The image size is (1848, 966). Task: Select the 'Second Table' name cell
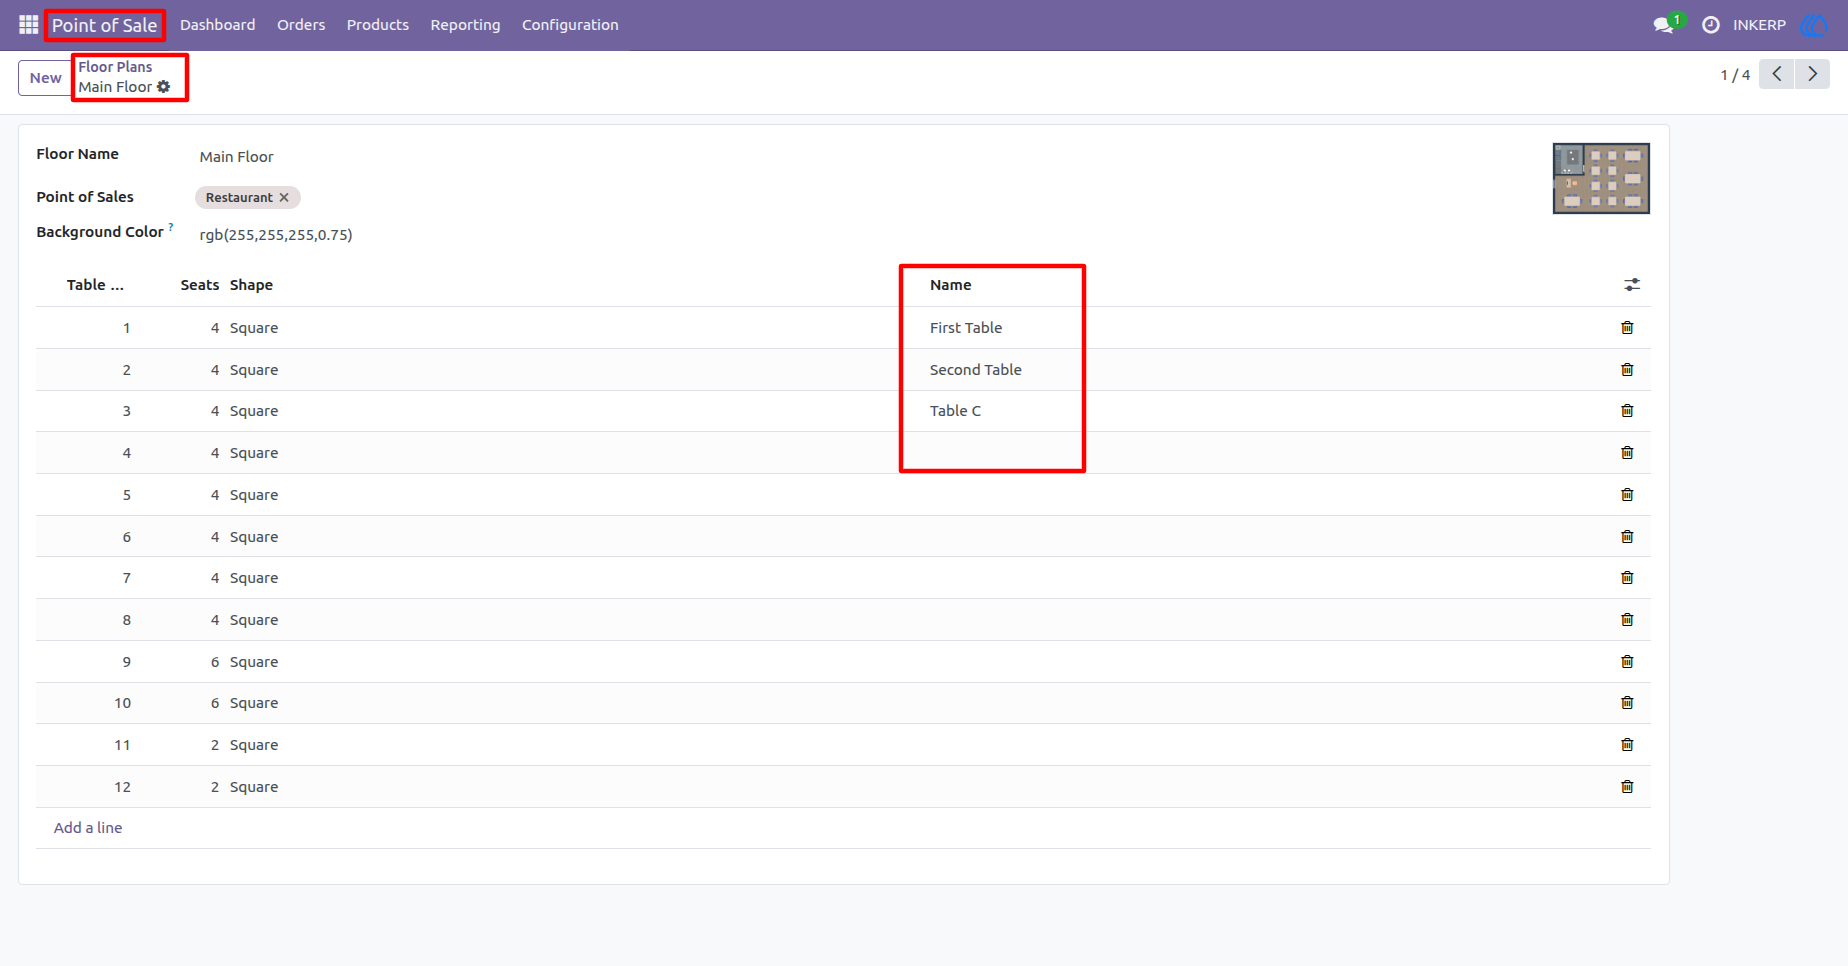coord(976,370)
